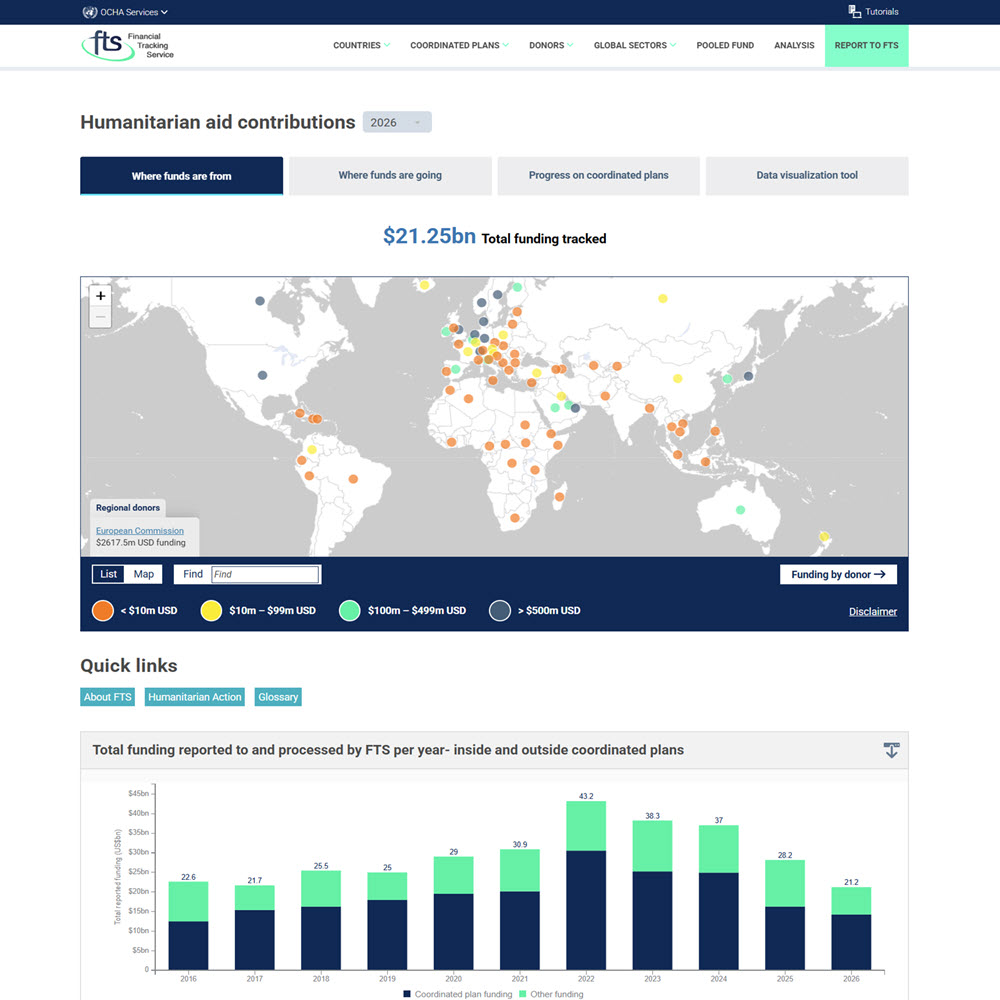Open the Humanitarian Action quick link

[x=195, y=697]
